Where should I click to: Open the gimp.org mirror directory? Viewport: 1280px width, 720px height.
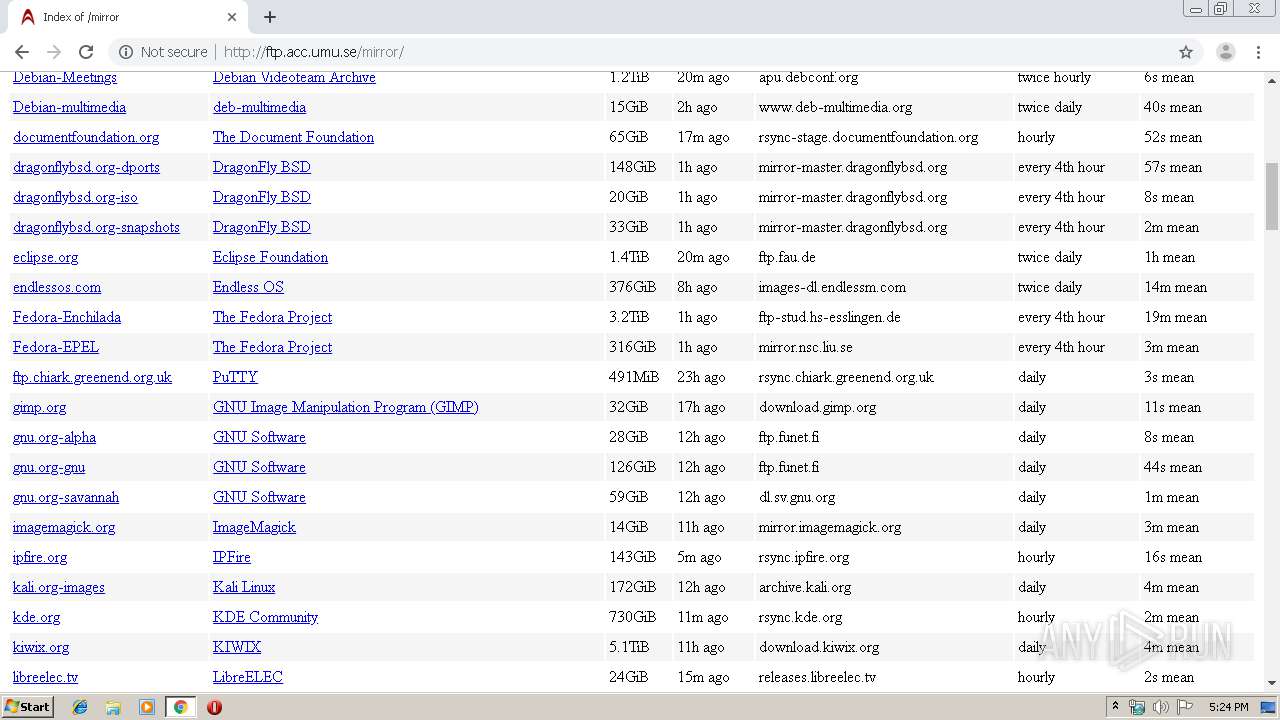(40, 407)
